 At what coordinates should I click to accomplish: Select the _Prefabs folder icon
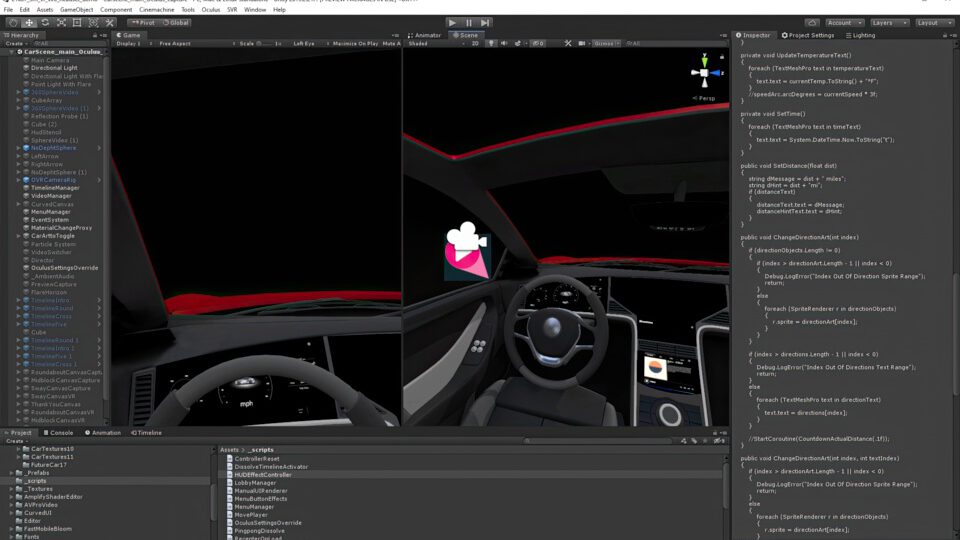click(x=19, y=473)
